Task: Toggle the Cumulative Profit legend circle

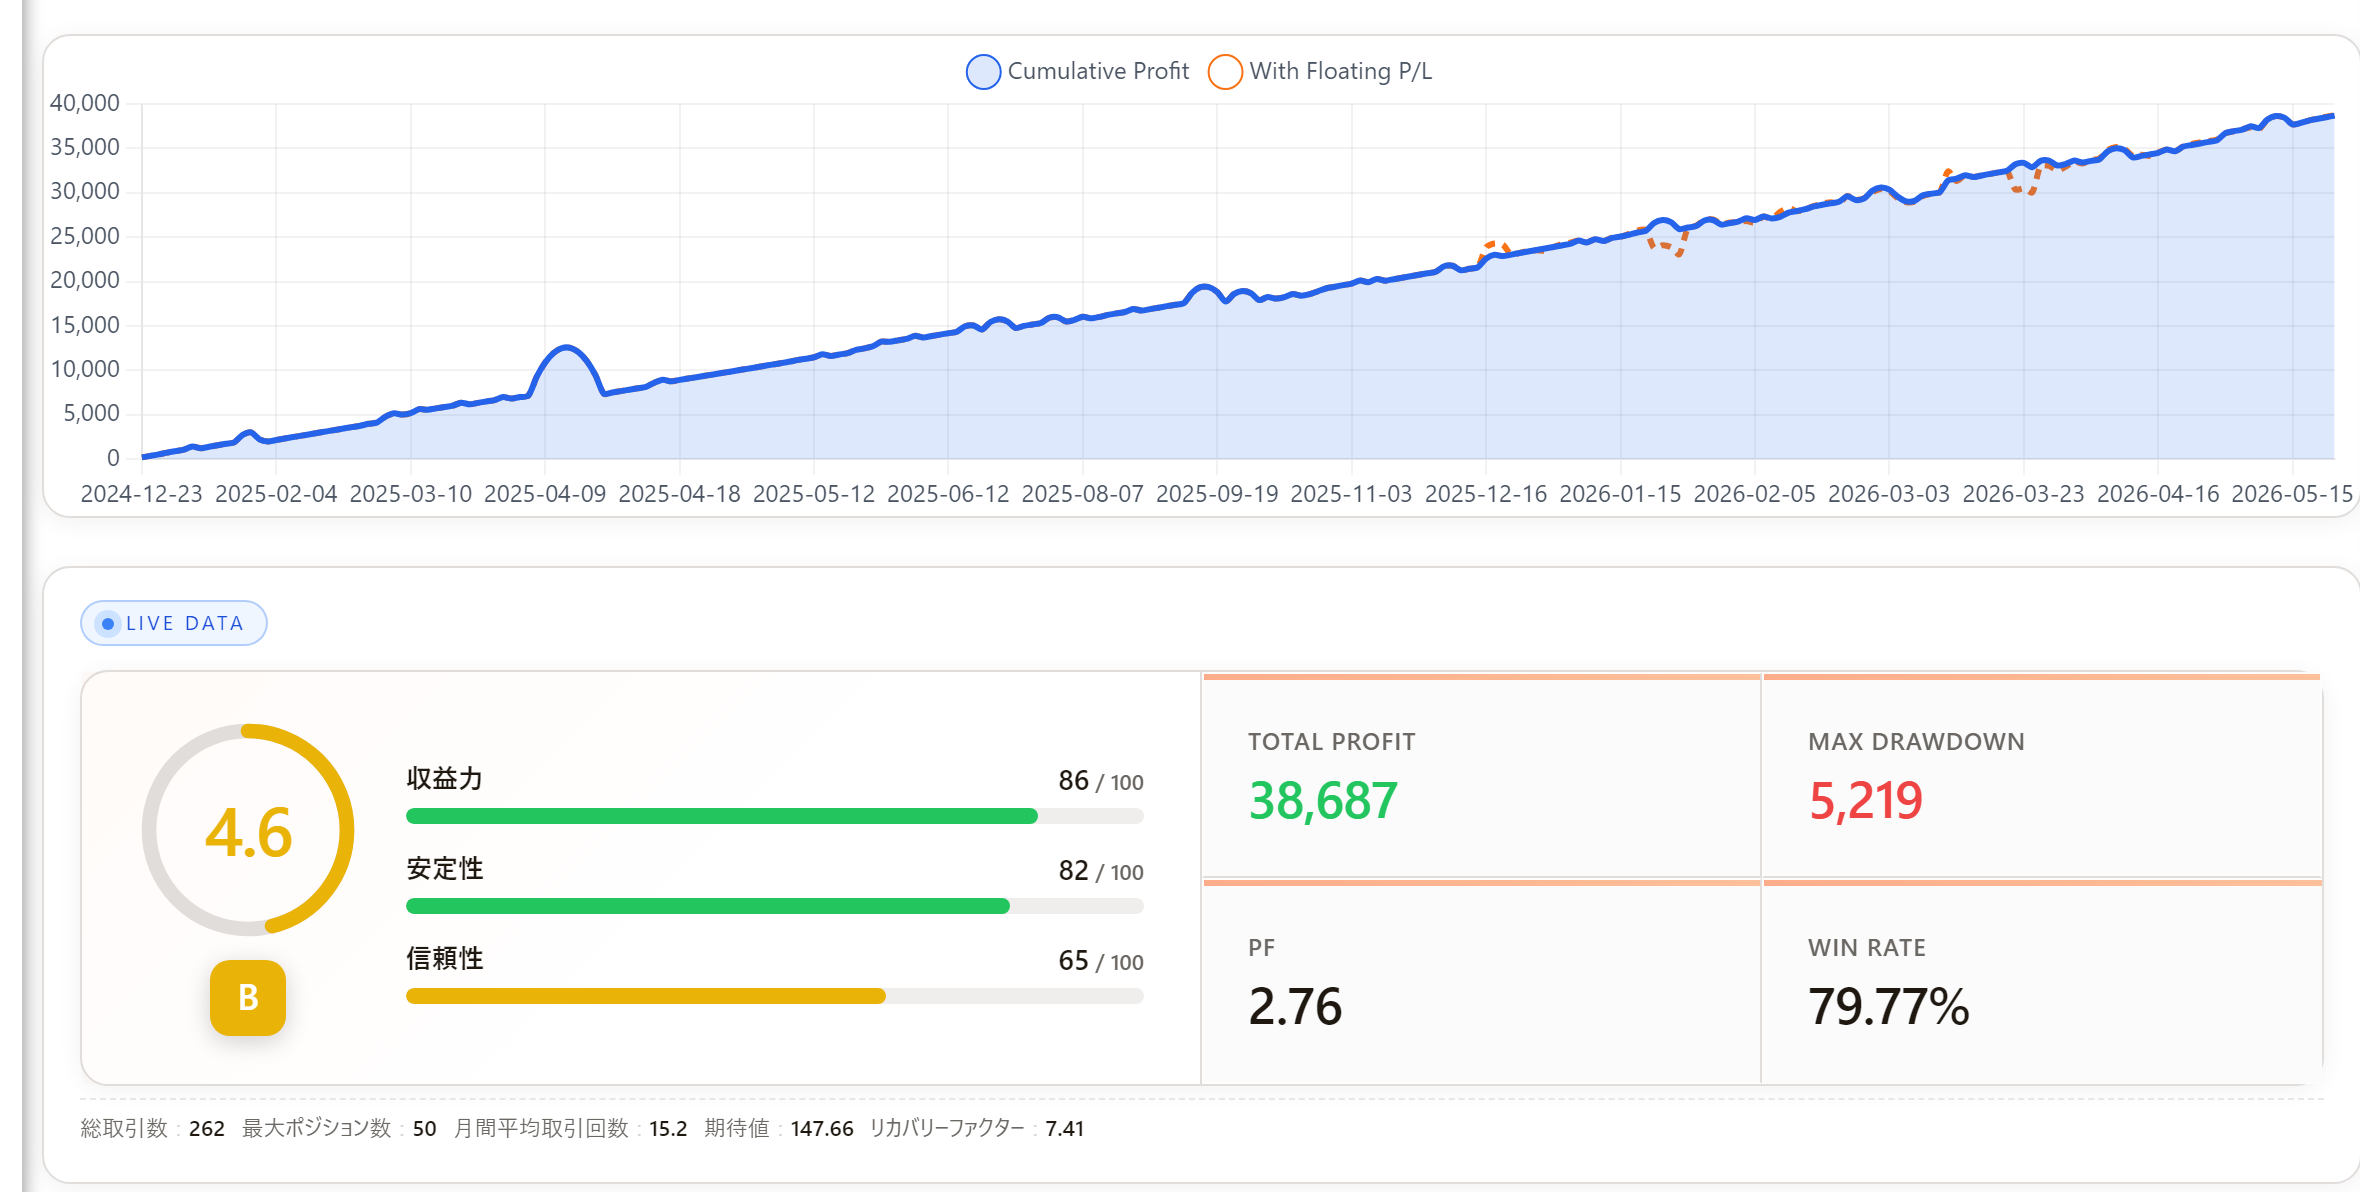Action: pos(984,72)
